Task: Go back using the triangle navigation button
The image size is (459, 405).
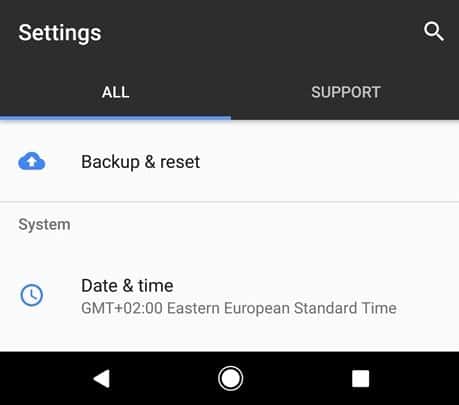Action: coord(102,379)
